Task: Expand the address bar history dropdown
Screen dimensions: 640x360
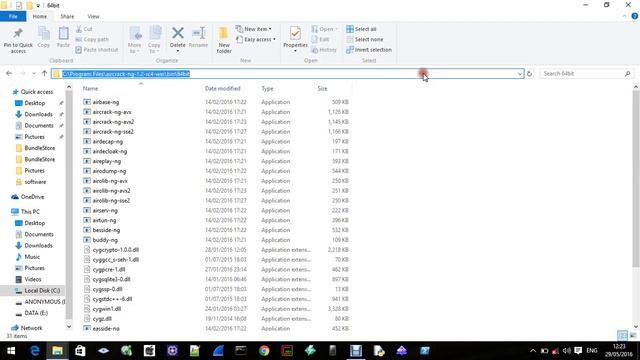Action: pyautogui.click(x=520, y=74)
